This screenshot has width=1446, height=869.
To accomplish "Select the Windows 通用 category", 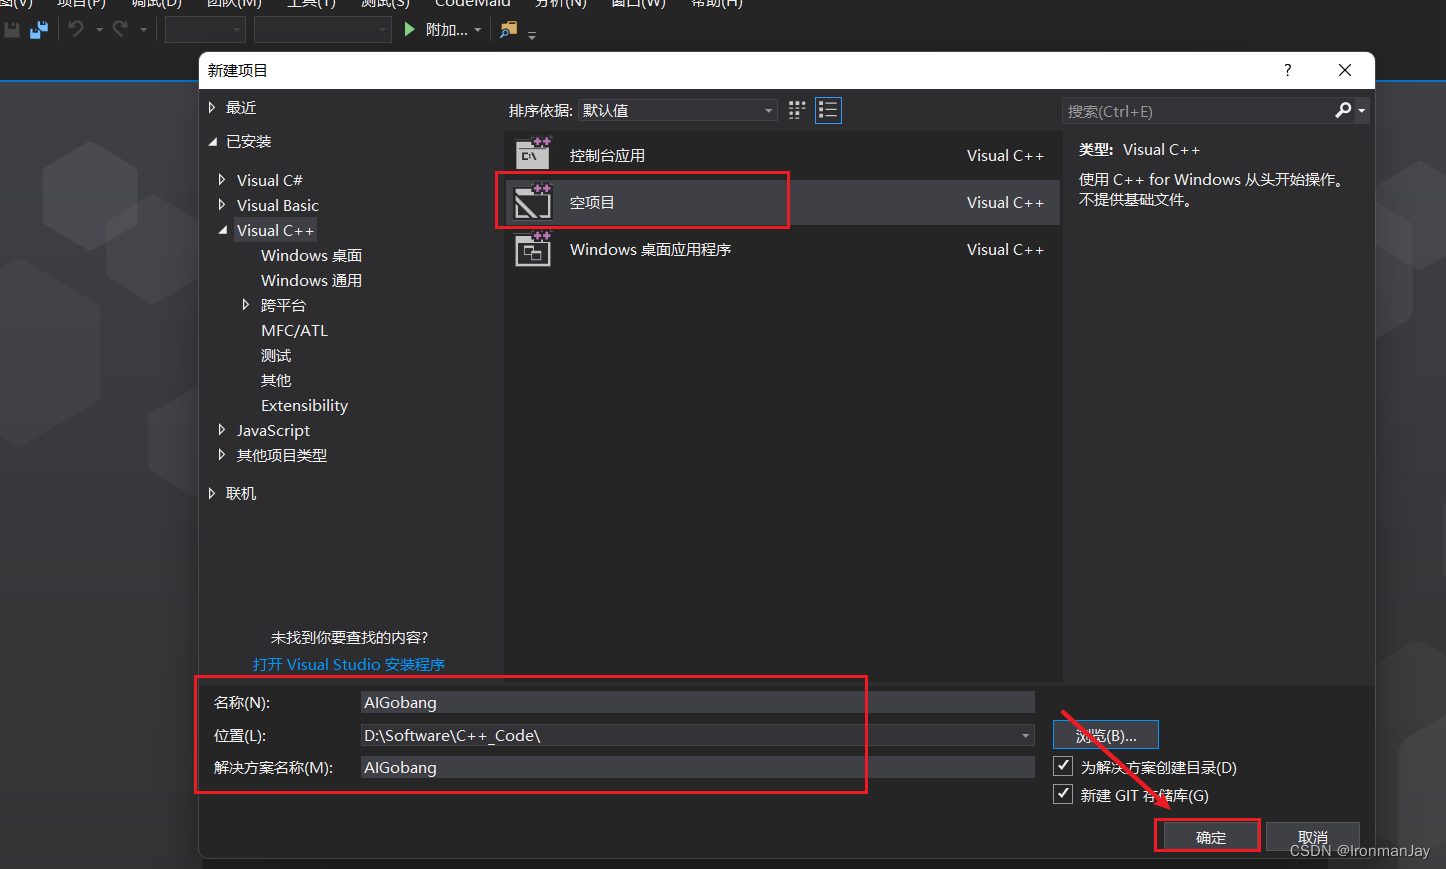I will [311, 280].
